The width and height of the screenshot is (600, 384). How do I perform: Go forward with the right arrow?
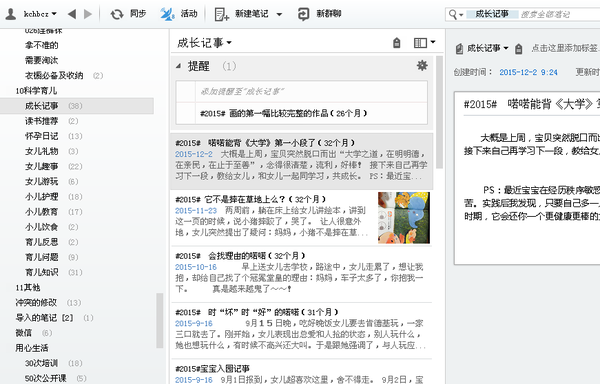pyautogui.click(x=88, y=14)
